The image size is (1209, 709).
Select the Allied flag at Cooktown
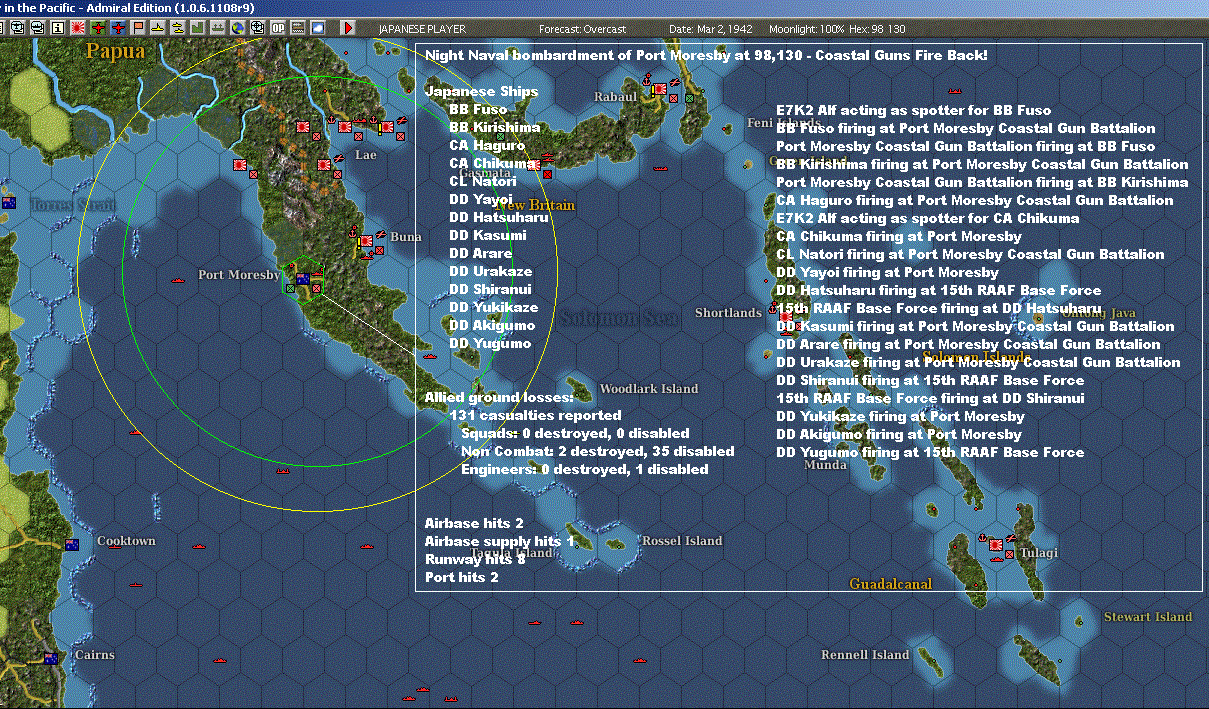(x=72, y=544)
